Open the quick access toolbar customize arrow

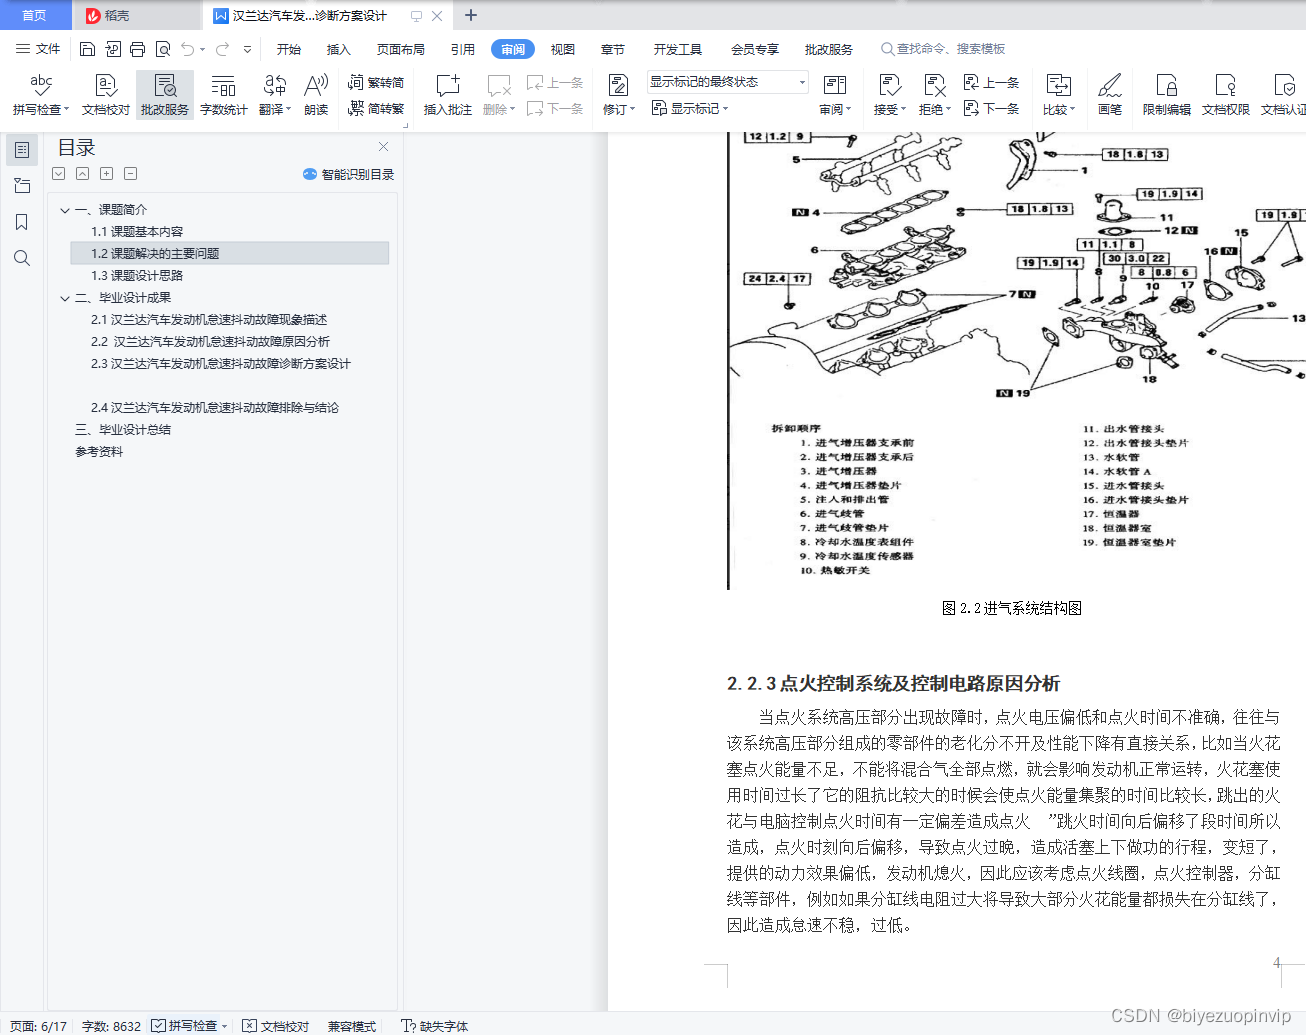(247, 49)
